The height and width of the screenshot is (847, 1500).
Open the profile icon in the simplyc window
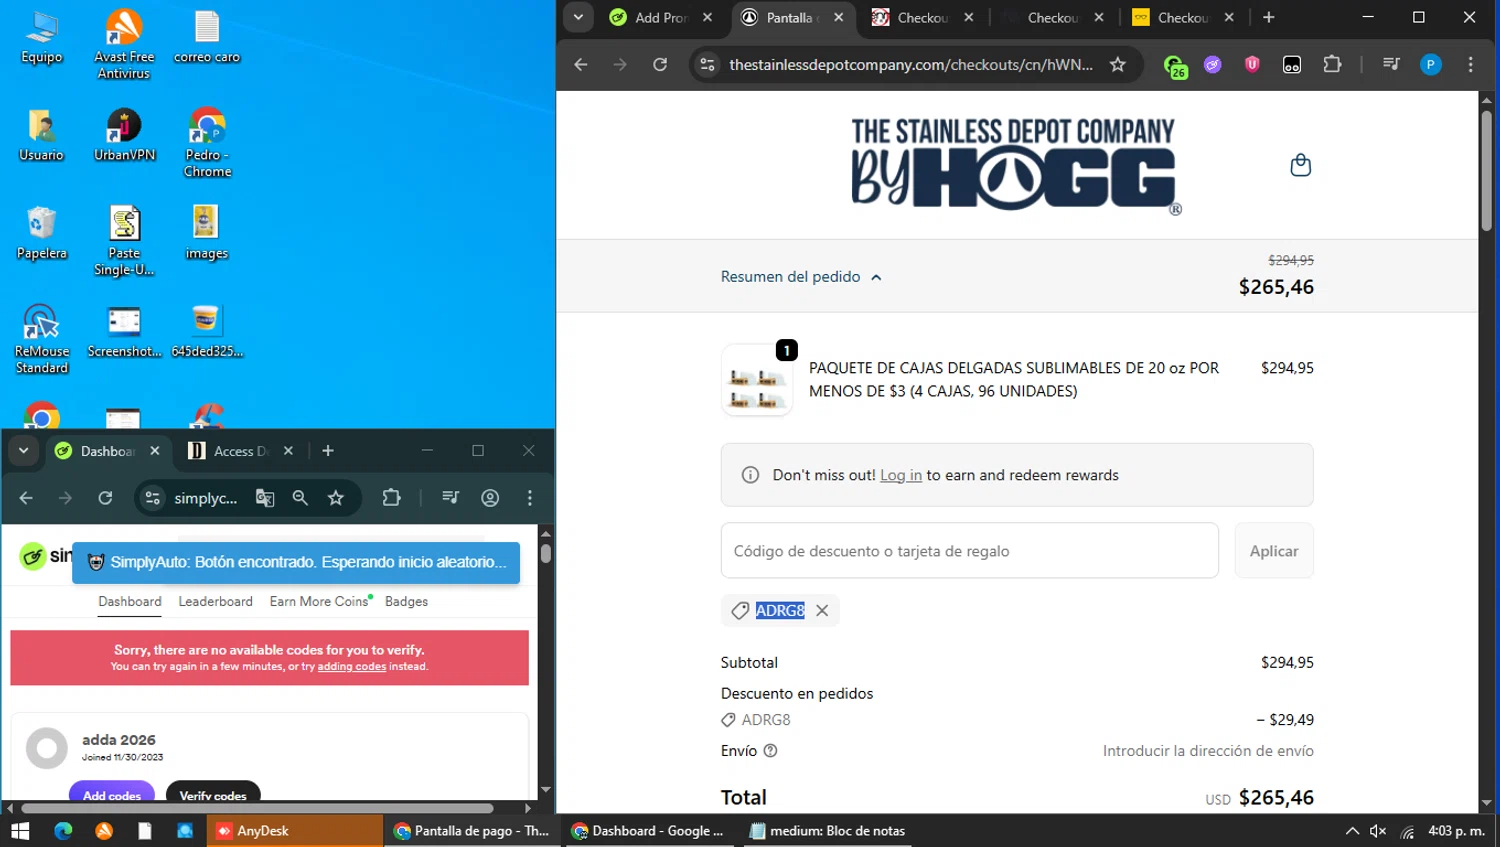coord(490,498)
